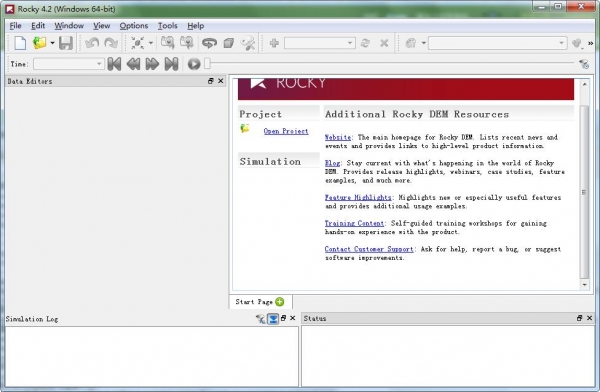The width and height of the screenshot is (600, 392).
Task: Open the Options menu
Action: pyautogui.click(x=134, y=26)
